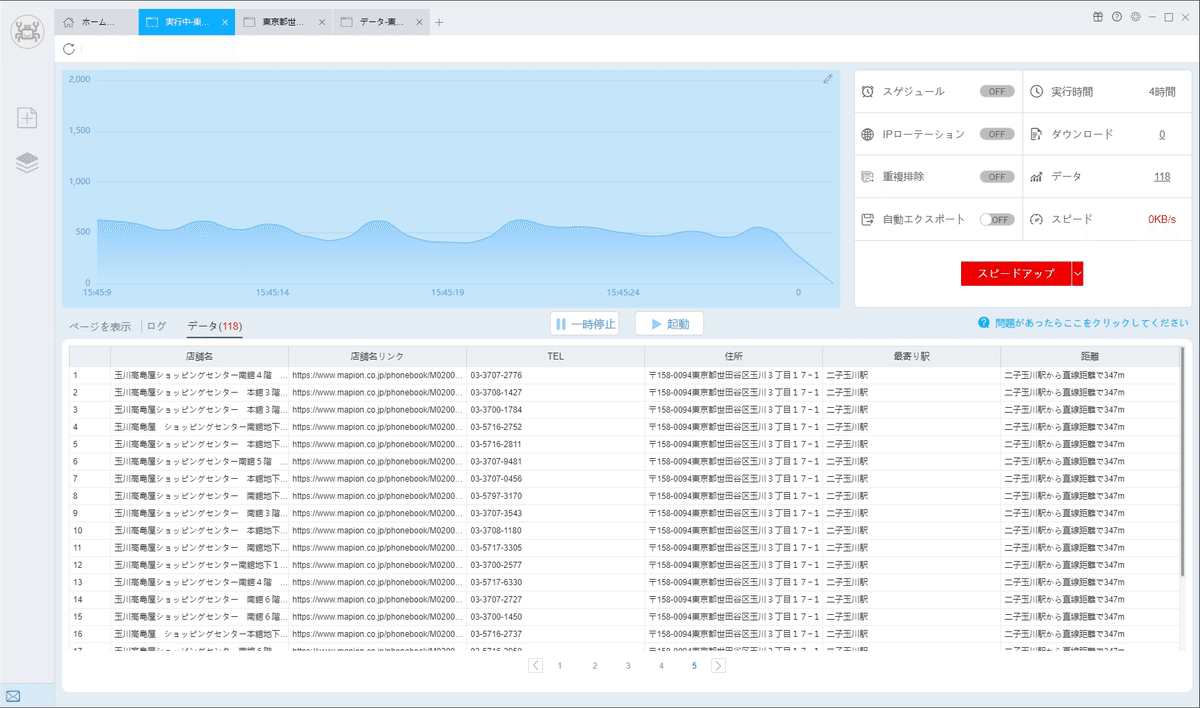Toggle the 重複排除 switch
This screenshot has width=1200, height=708.
pyautogui.click(x=997, y=176)
